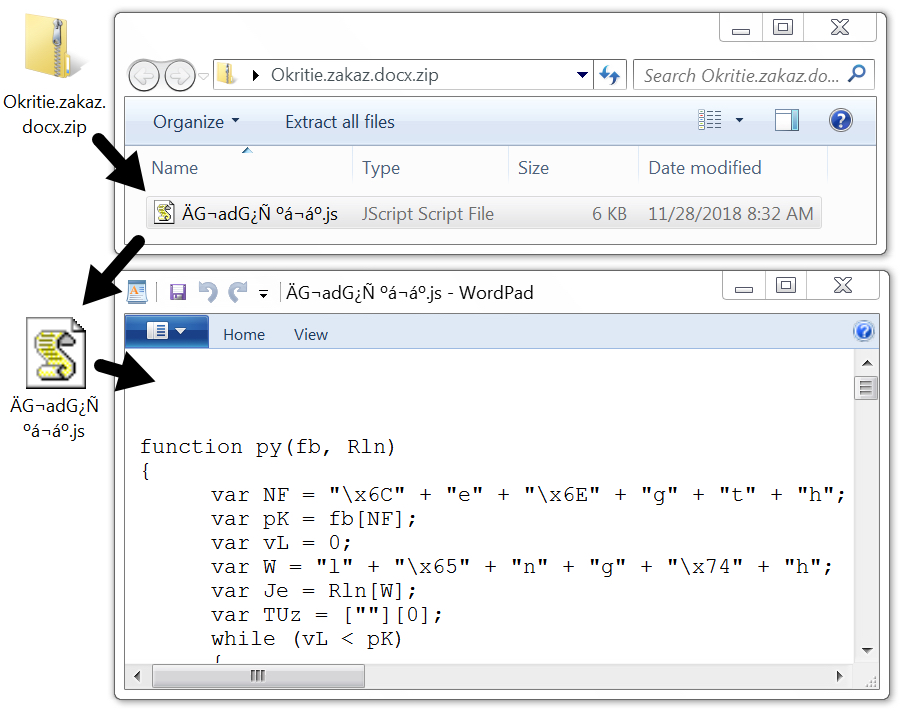Click the WordPad application icon in title bar
This screenshot has height=714, width=900.
(137, 292)
